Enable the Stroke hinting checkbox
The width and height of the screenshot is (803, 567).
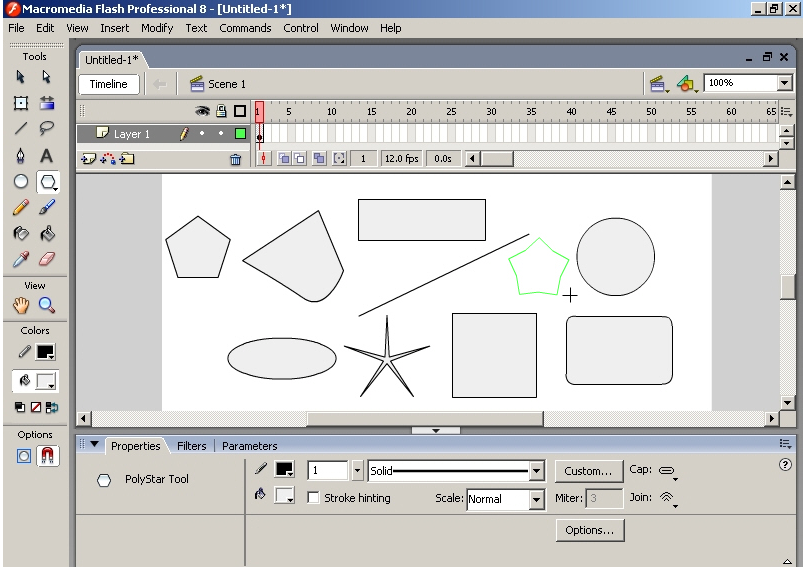pos(313,498)
